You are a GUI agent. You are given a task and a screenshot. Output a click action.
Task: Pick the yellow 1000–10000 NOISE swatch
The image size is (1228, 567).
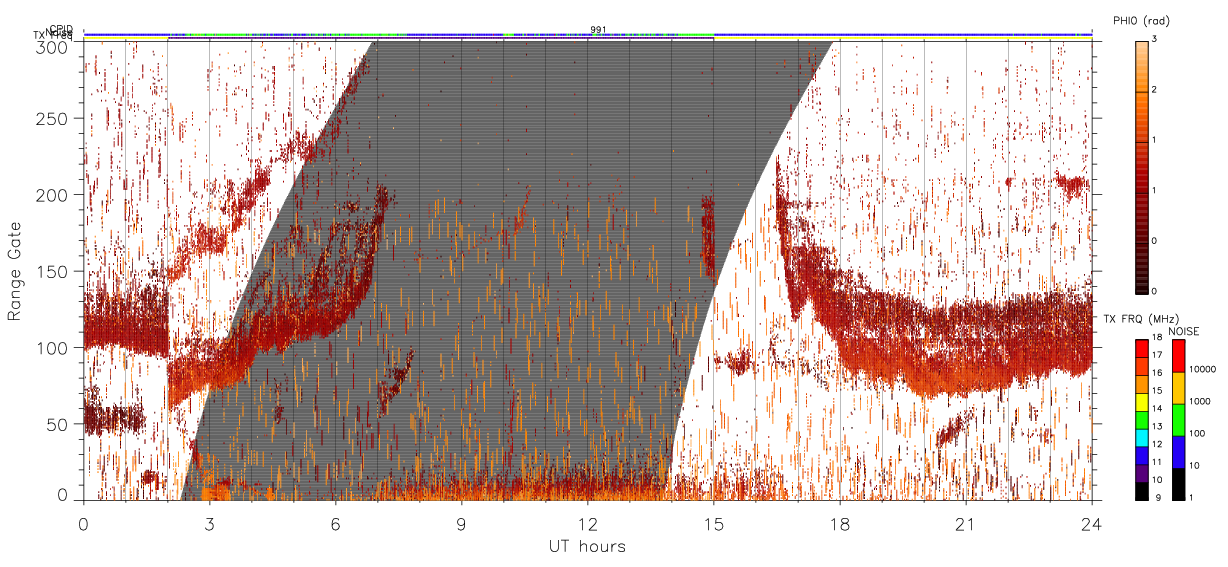pyautogui.click(x=1178, y=388)
